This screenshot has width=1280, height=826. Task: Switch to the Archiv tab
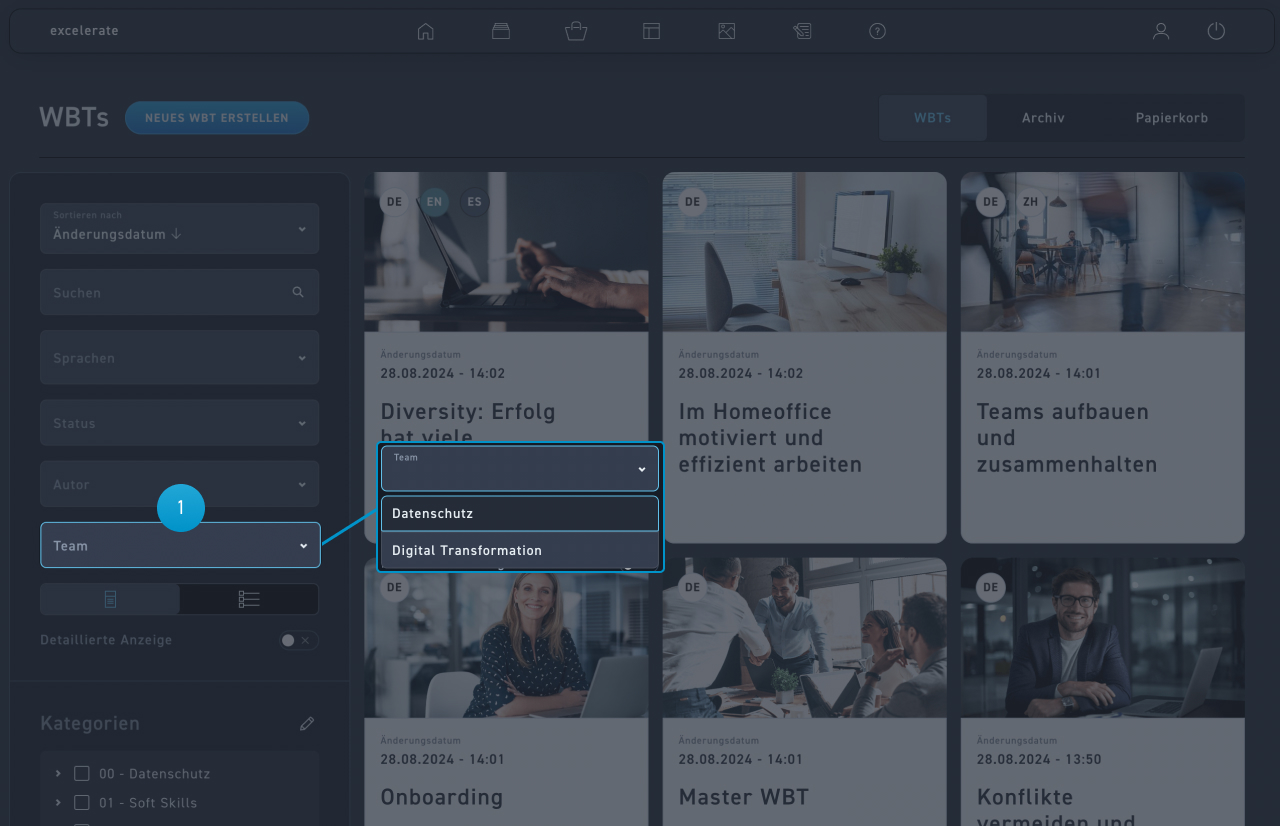pos(1043,118)
